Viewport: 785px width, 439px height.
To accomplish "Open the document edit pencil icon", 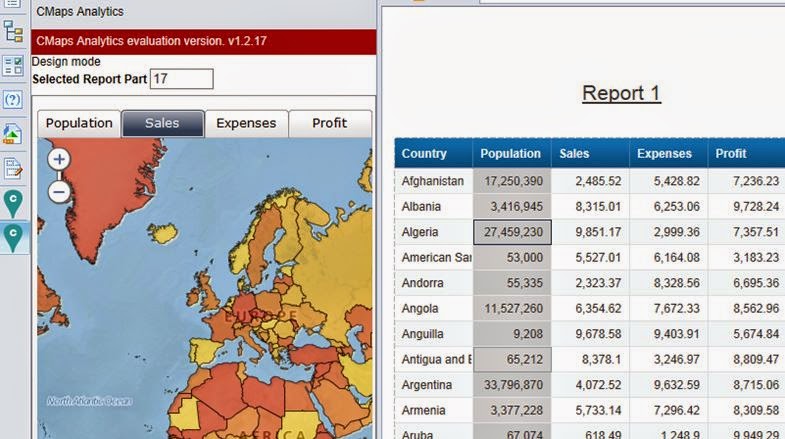I will coord(13,169).
